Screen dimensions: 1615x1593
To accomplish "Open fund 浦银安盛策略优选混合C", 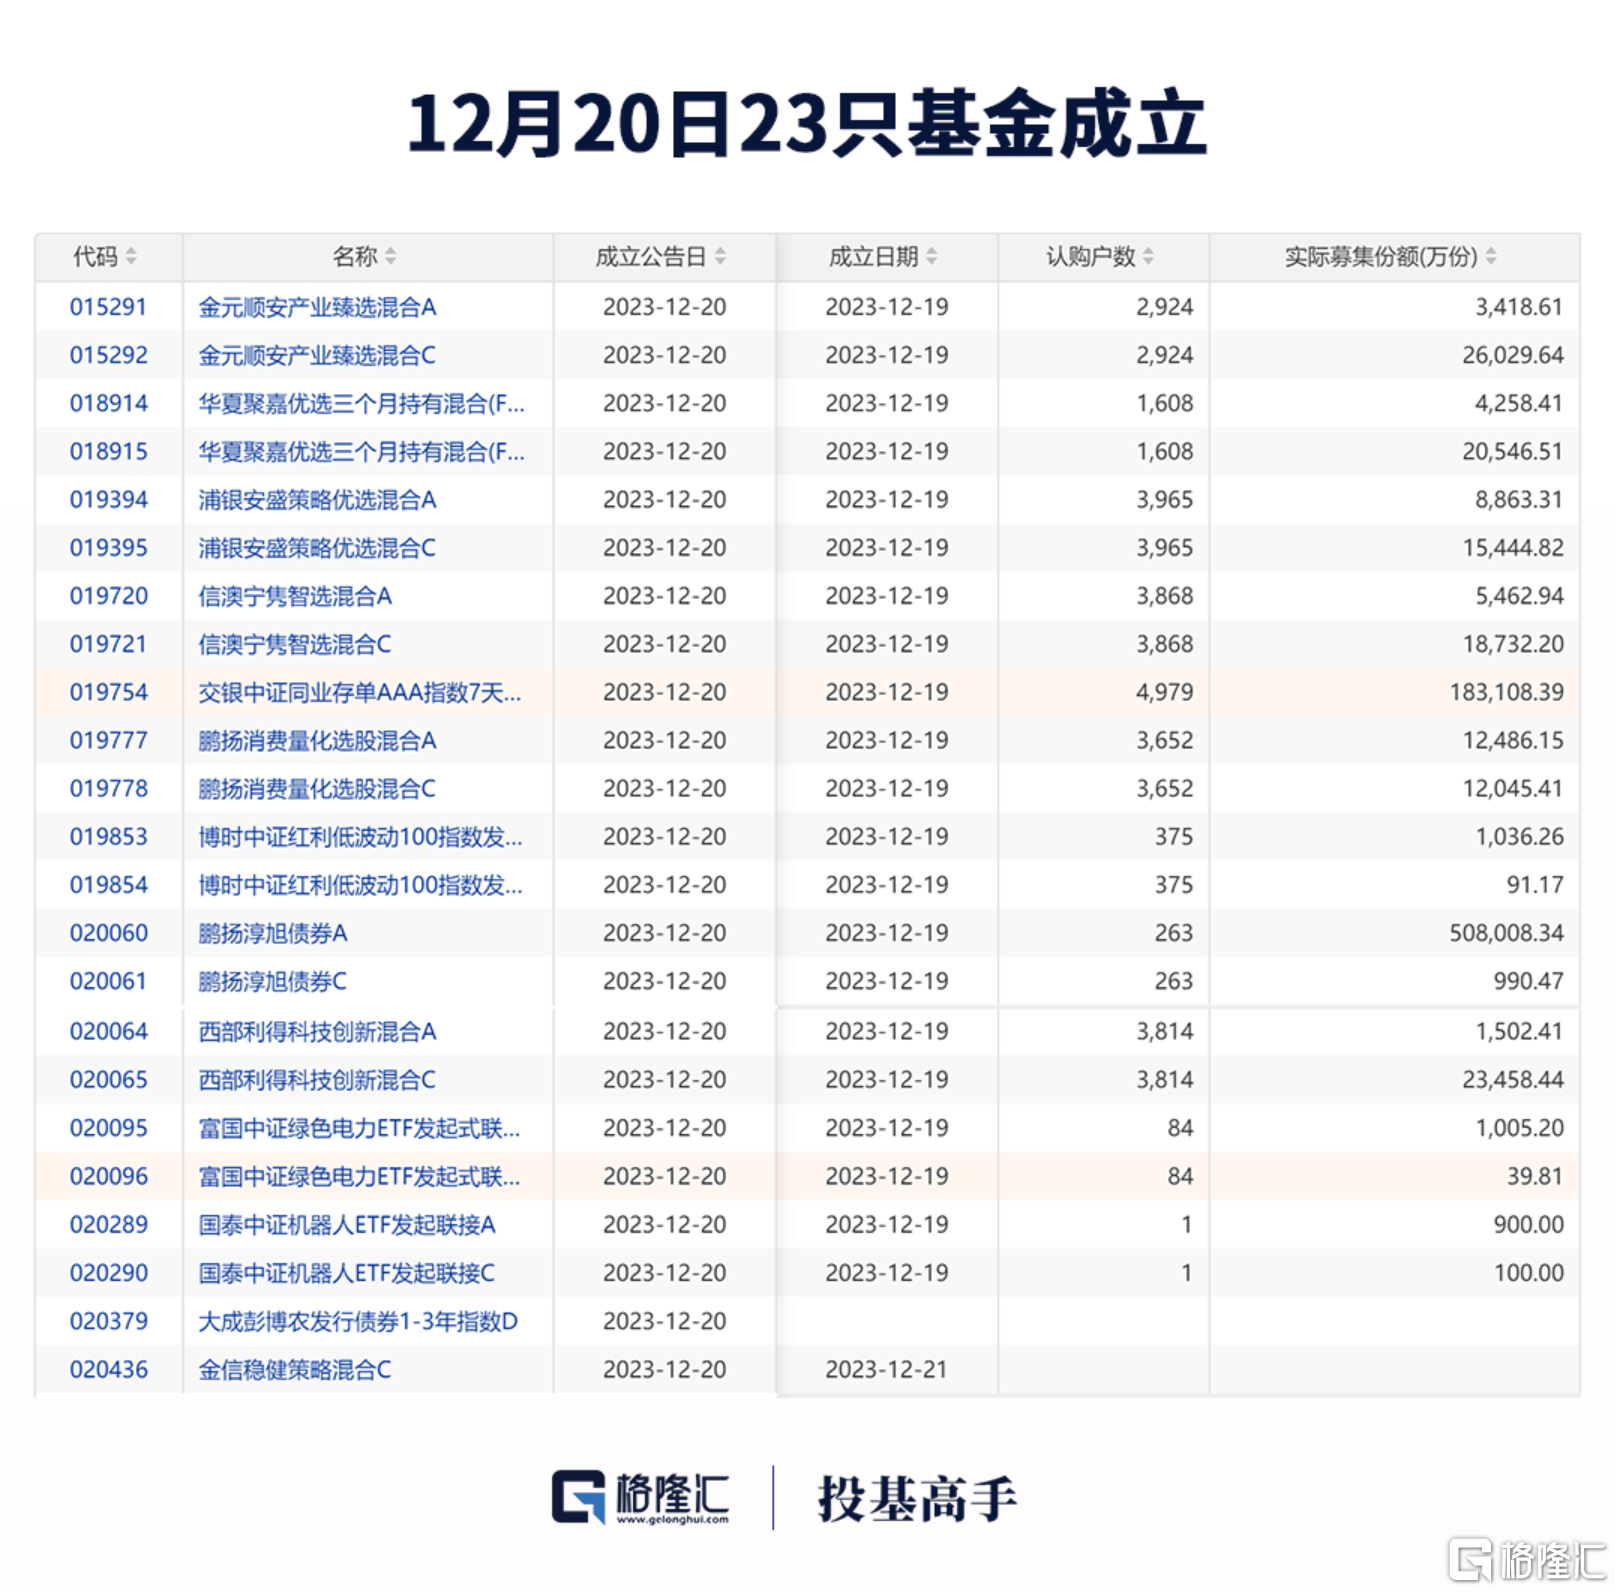I will tap(317, 548).
